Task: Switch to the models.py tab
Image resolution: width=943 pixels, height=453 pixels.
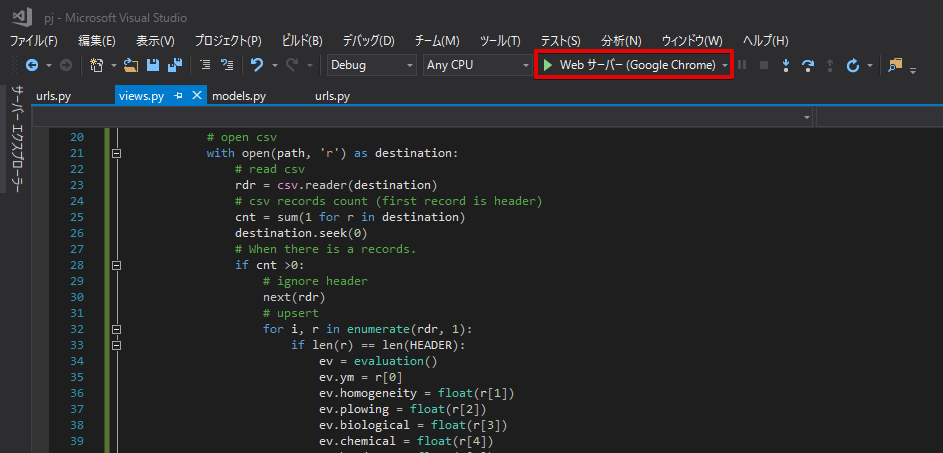Action: coord(239,96)
